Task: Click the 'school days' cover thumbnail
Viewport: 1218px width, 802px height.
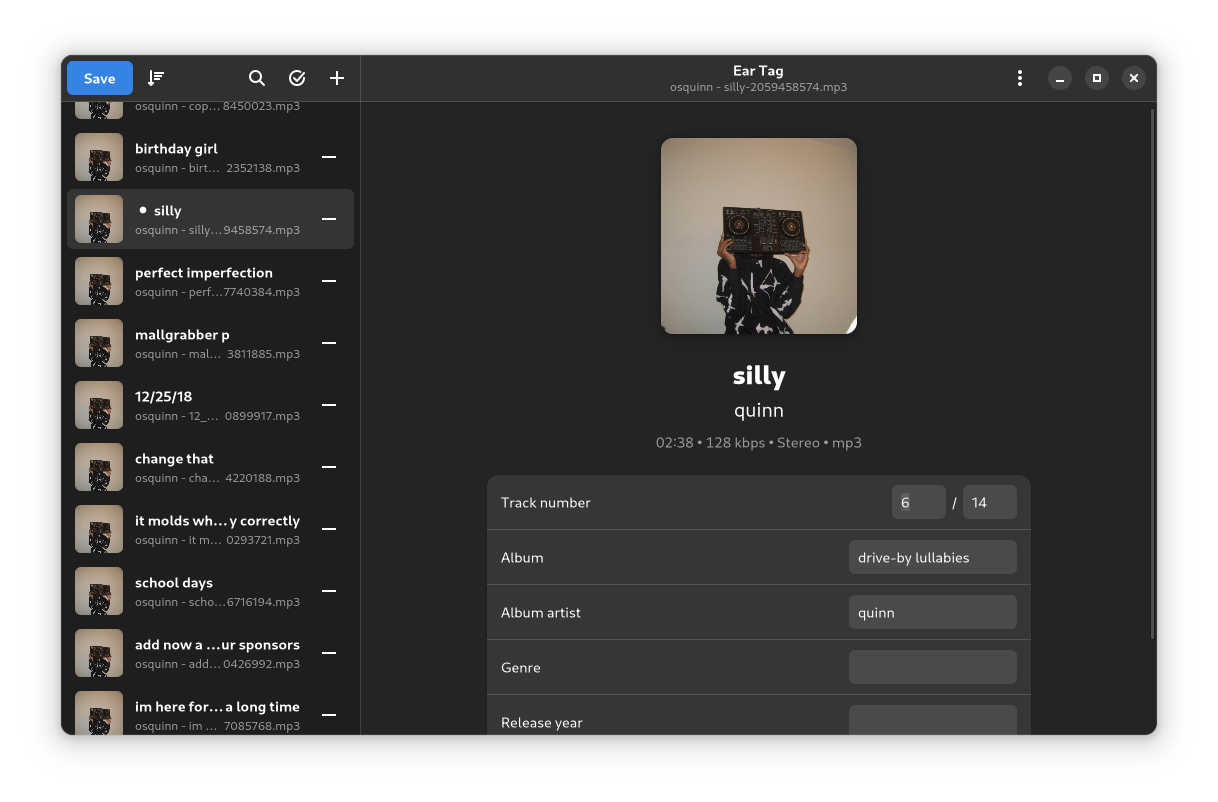Action: click(x=99, y=591)
